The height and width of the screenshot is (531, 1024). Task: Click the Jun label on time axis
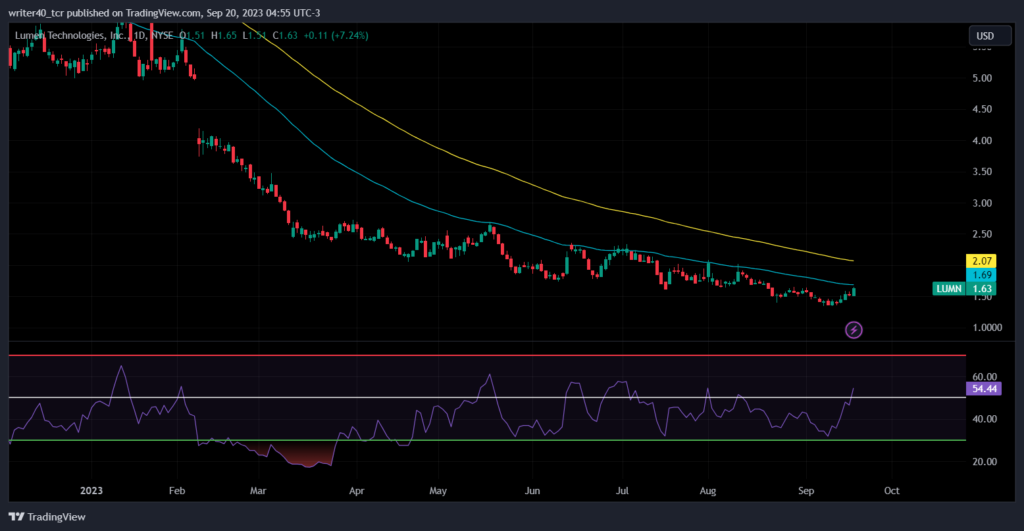532,491
